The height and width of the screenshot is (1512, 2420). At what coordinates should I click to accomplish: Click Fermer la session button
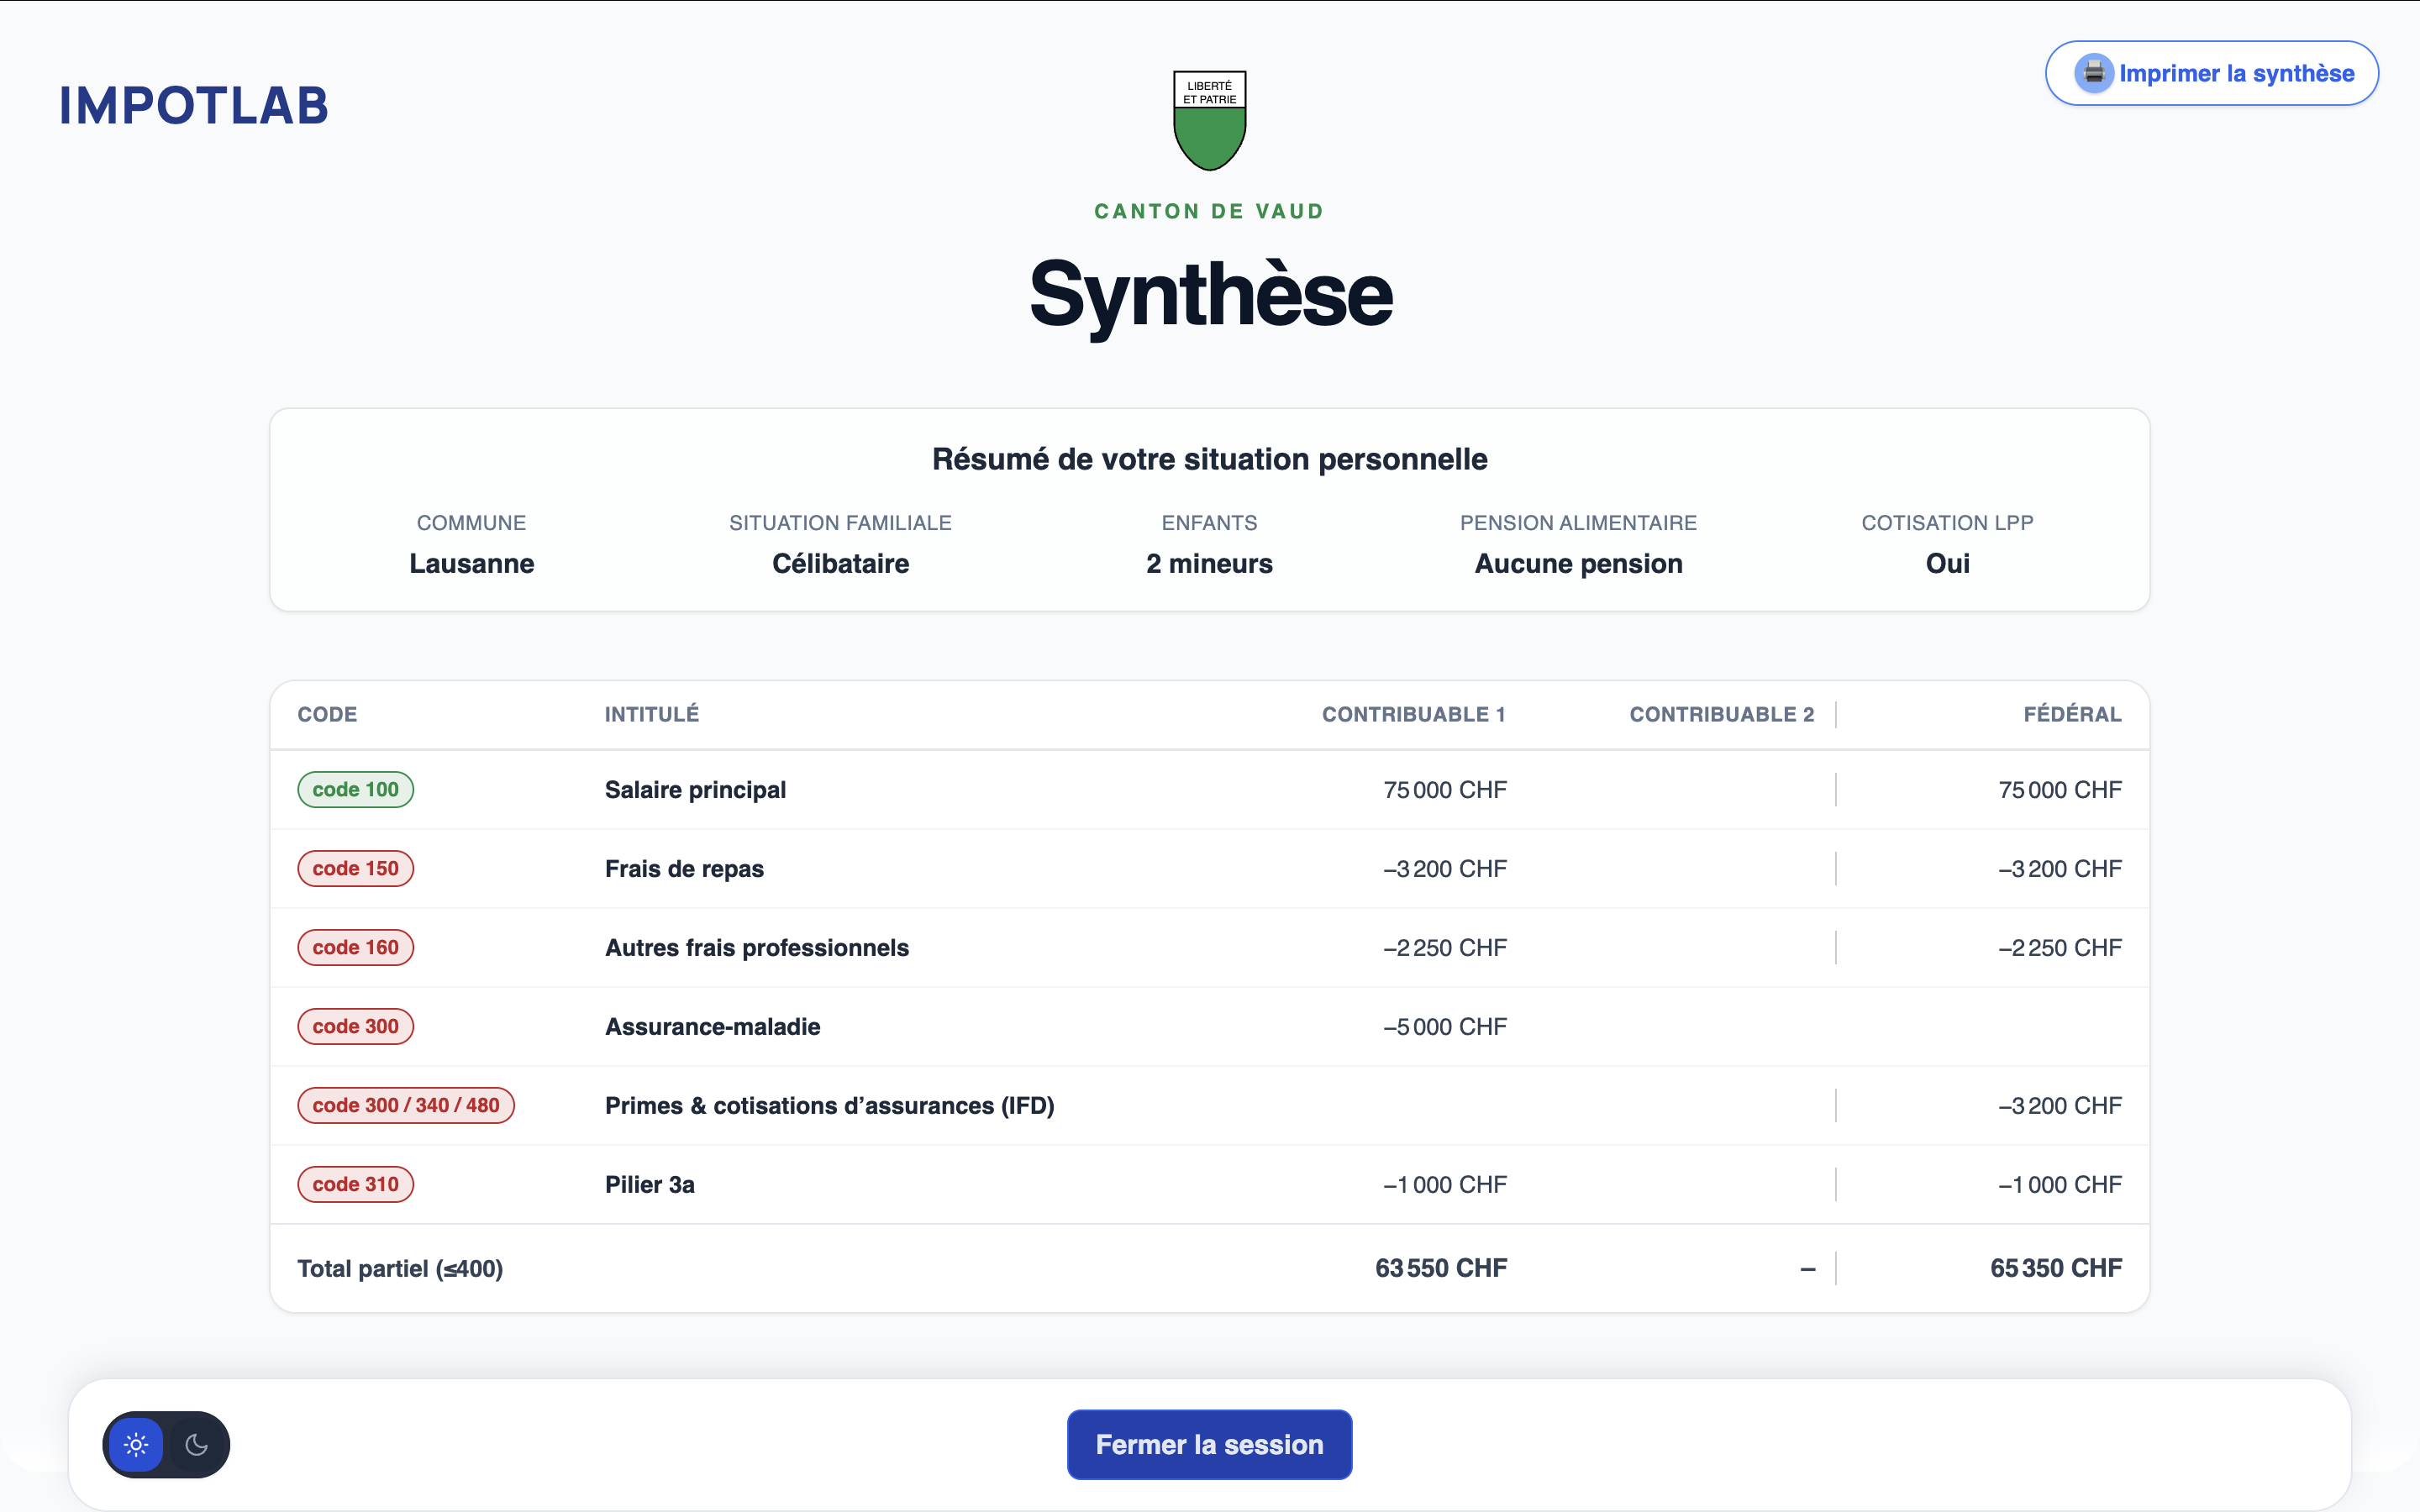tap(1209, 1444)
